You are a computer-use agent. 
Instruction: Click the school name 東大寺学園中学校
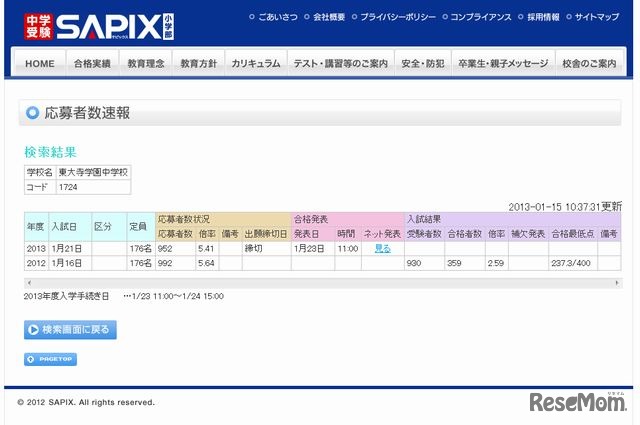click(x=93, y=172)
